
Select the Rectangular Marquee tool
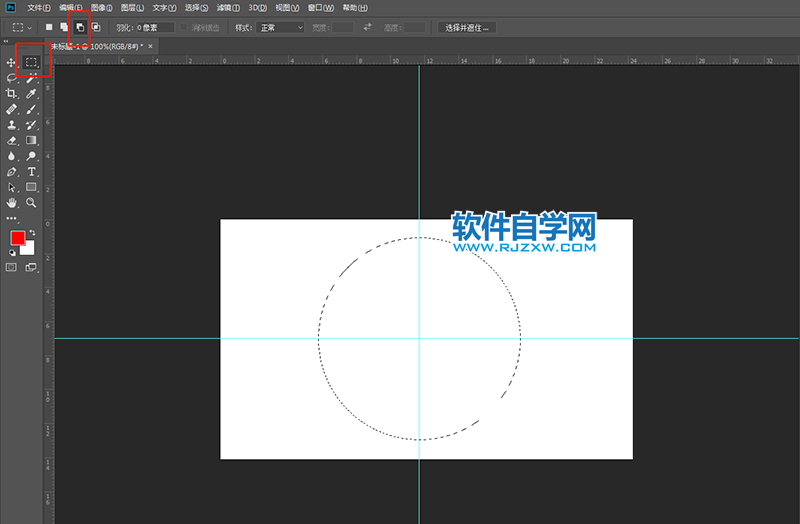pos(31,62)
